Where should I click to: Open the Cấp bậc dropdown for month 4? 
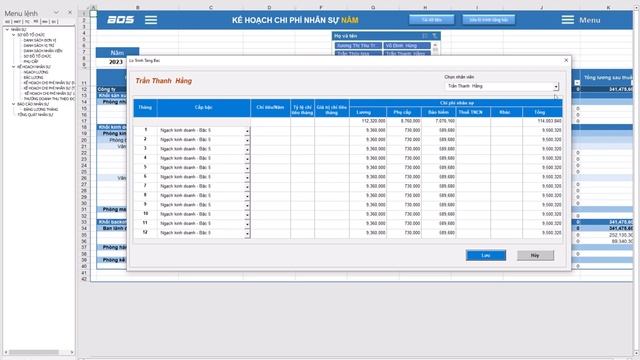coord(247,159)
